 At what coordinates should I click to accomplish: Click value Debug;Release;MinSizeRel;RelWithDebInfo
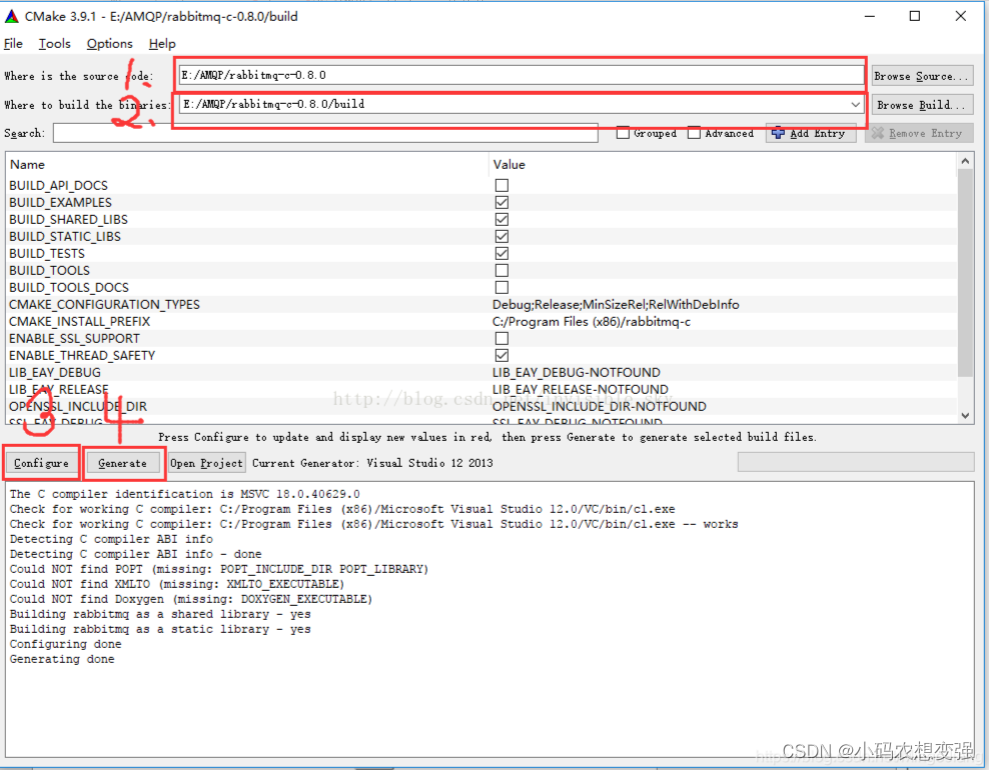tap(616, 305)
